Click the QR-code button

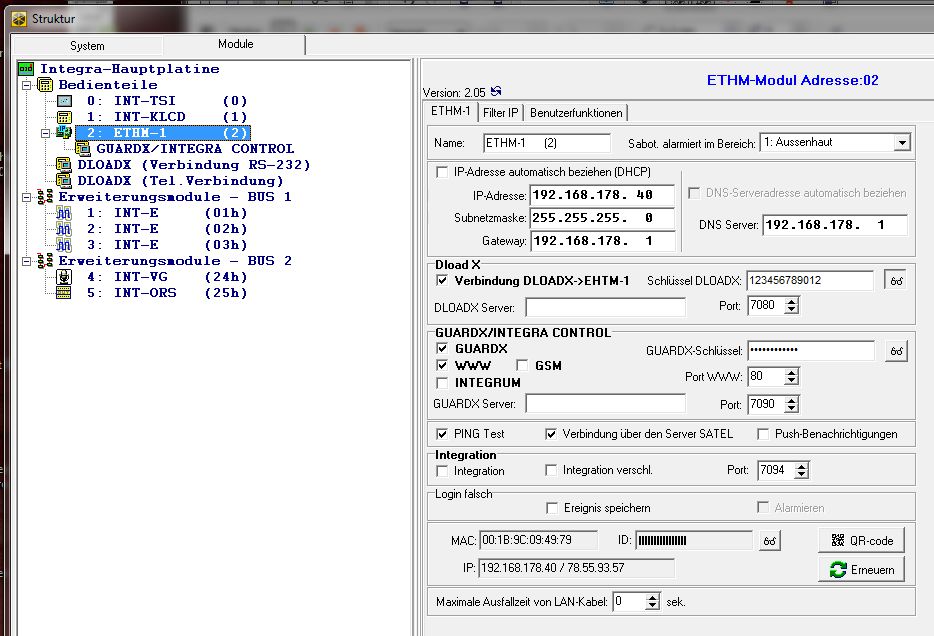[861, 540]
